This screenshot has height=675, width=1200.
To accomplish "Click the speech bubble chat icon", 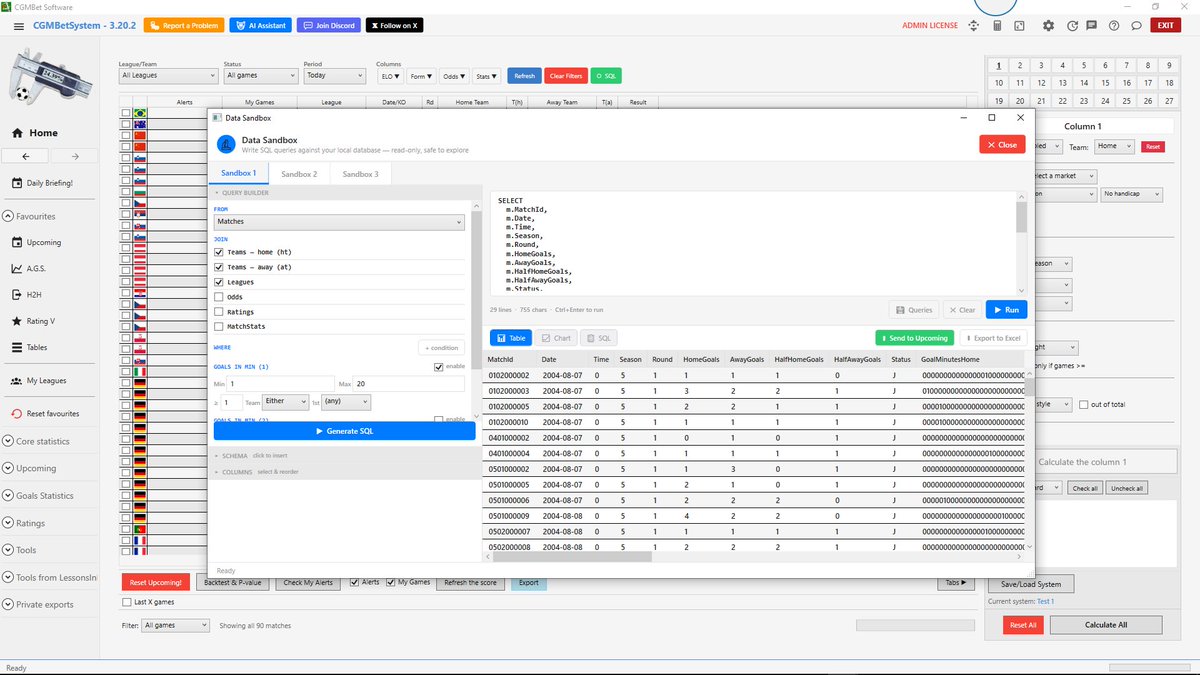I will point(1135,25).
